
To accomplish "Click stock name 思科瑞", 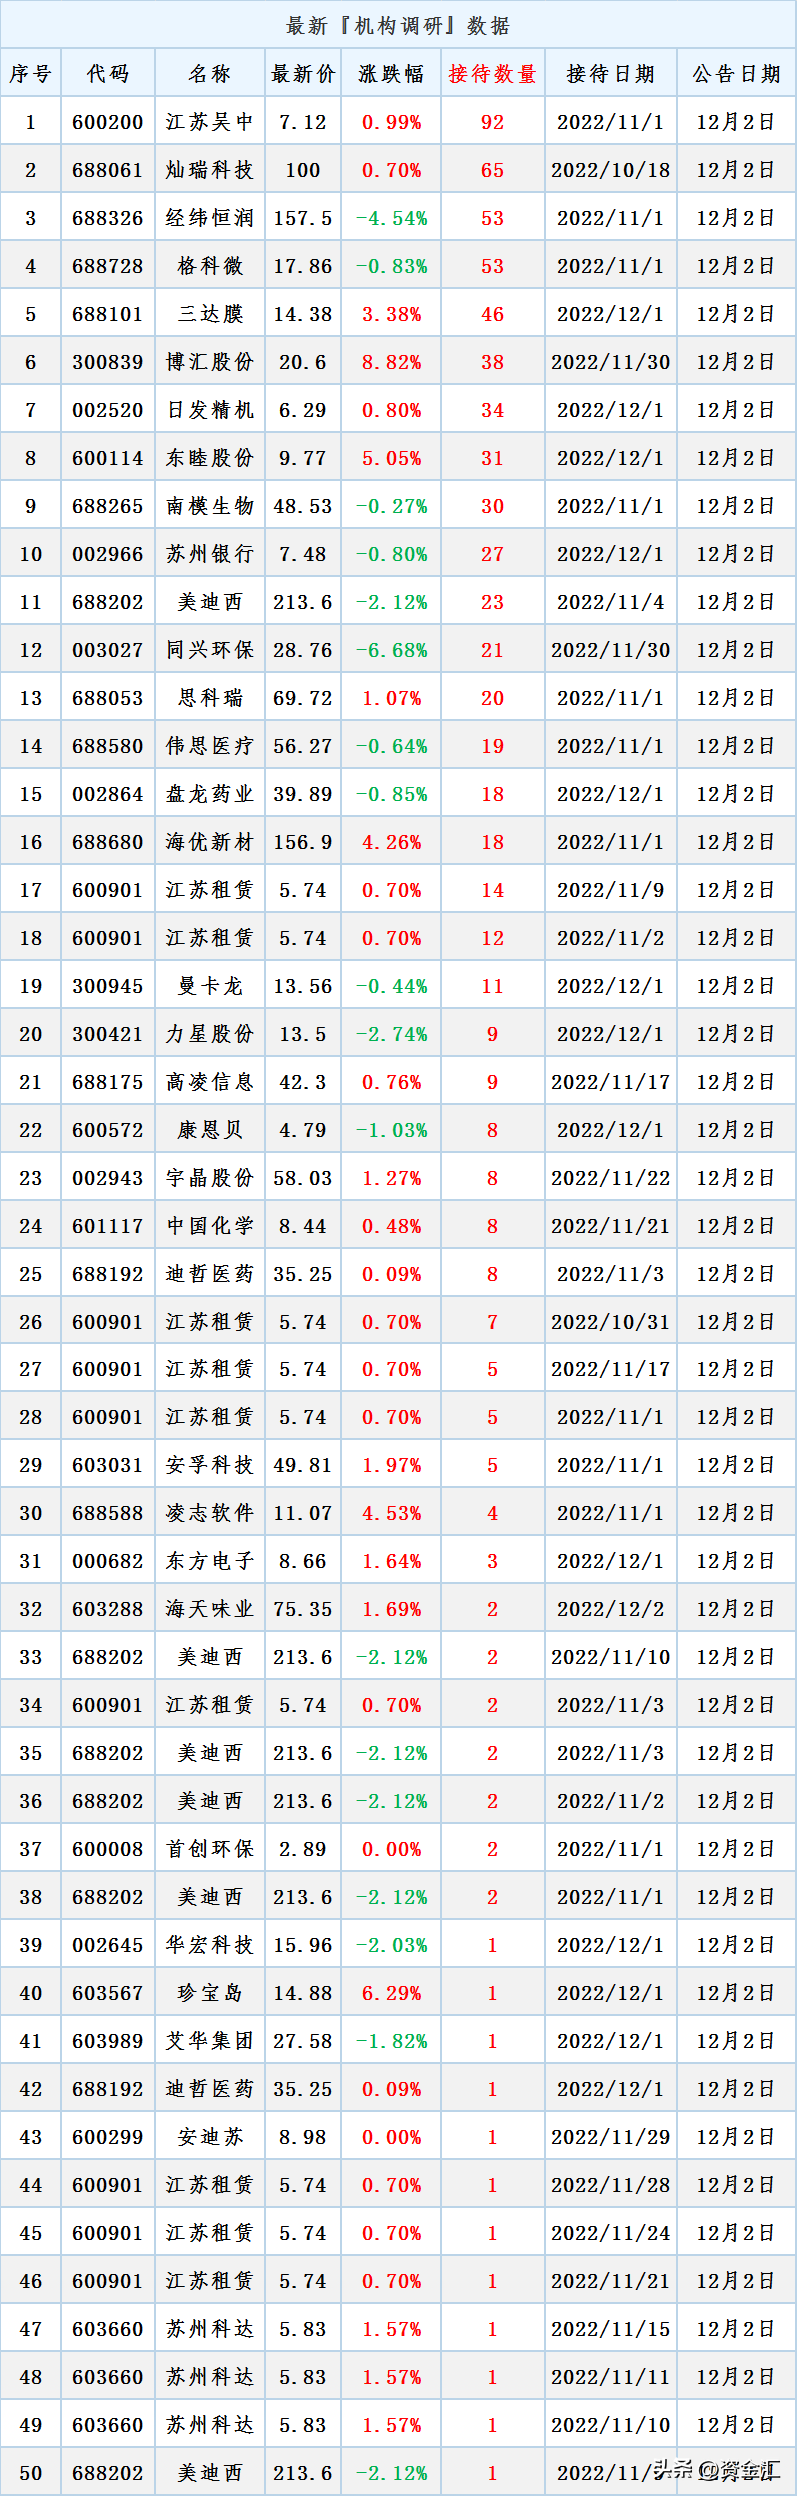I will [x=210, y=698].
